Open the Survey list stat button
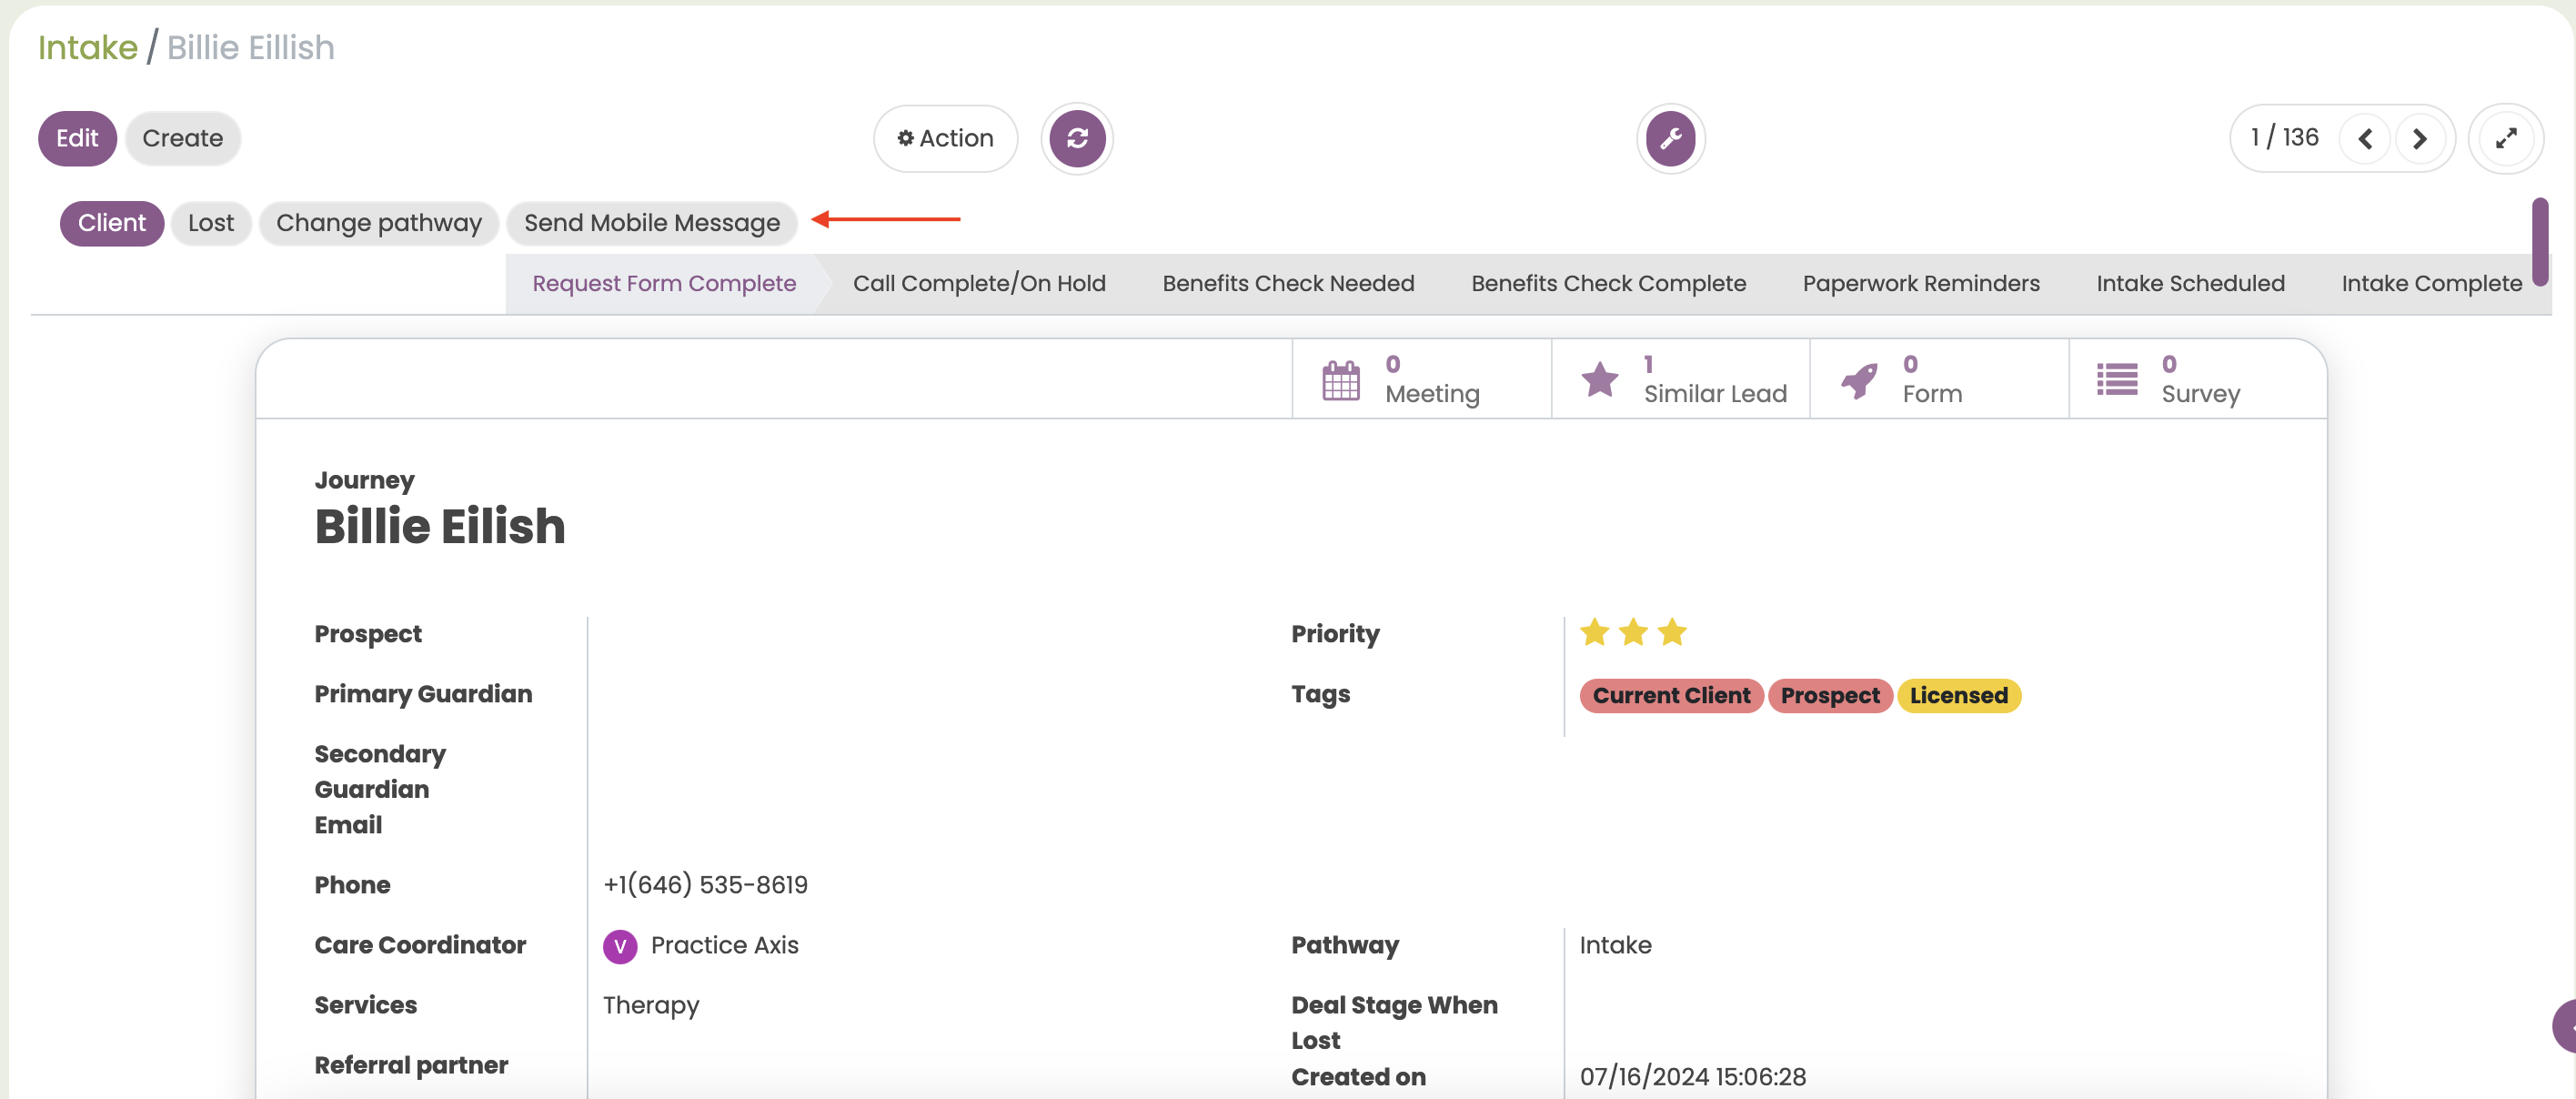The width and height of the screenshot is (2576, 1099). (2198, 379)
